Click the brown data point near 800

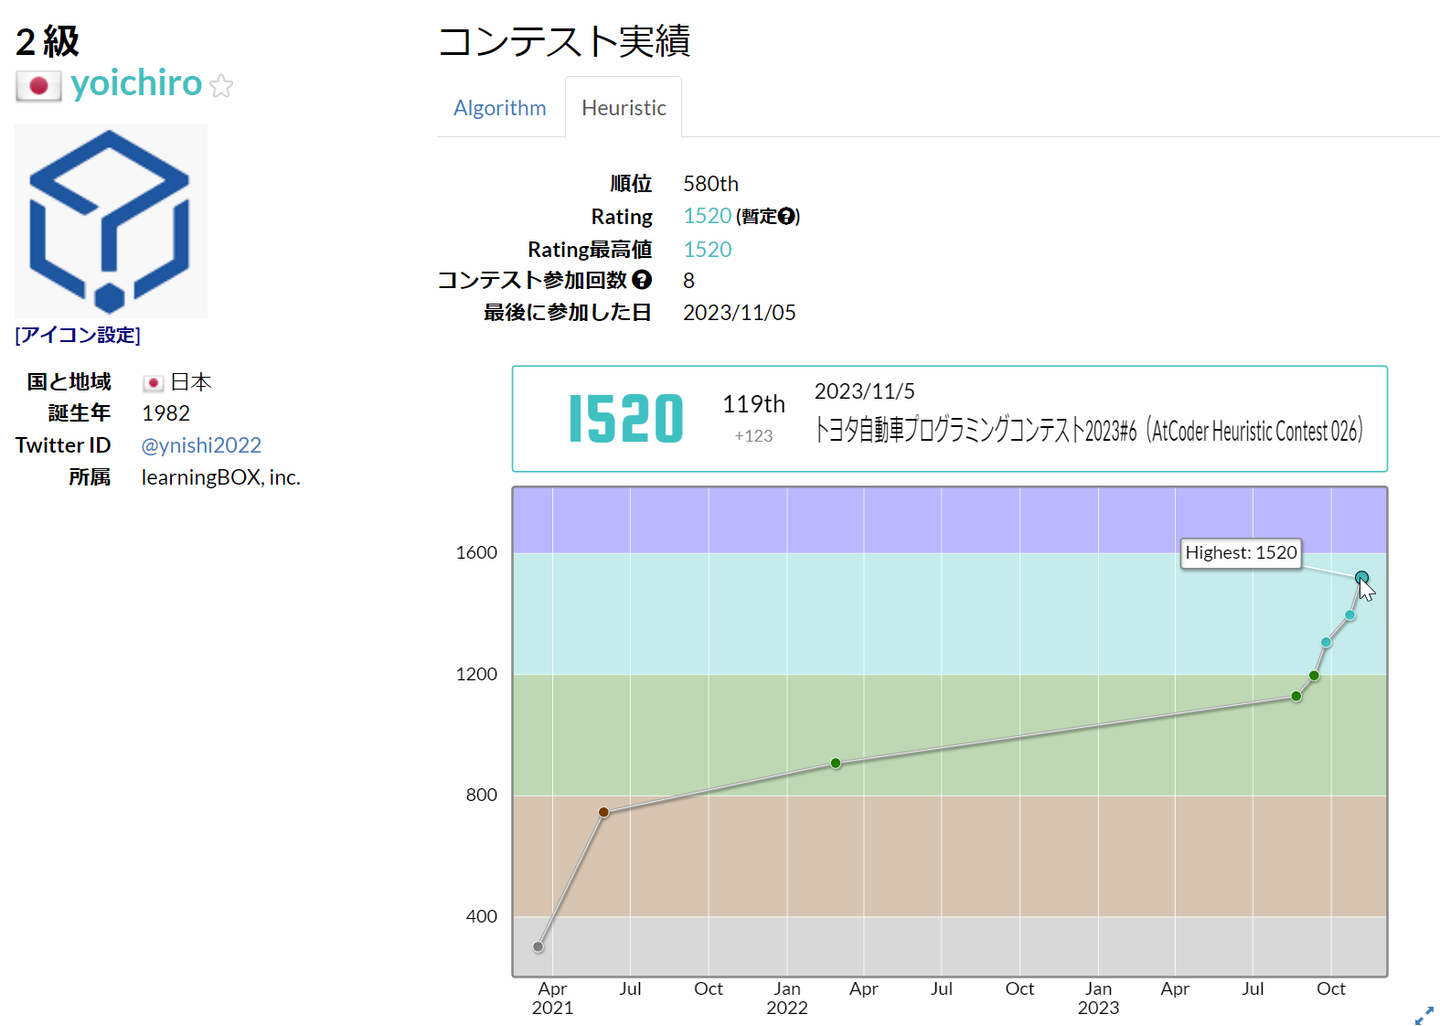[x=603, y=812]
